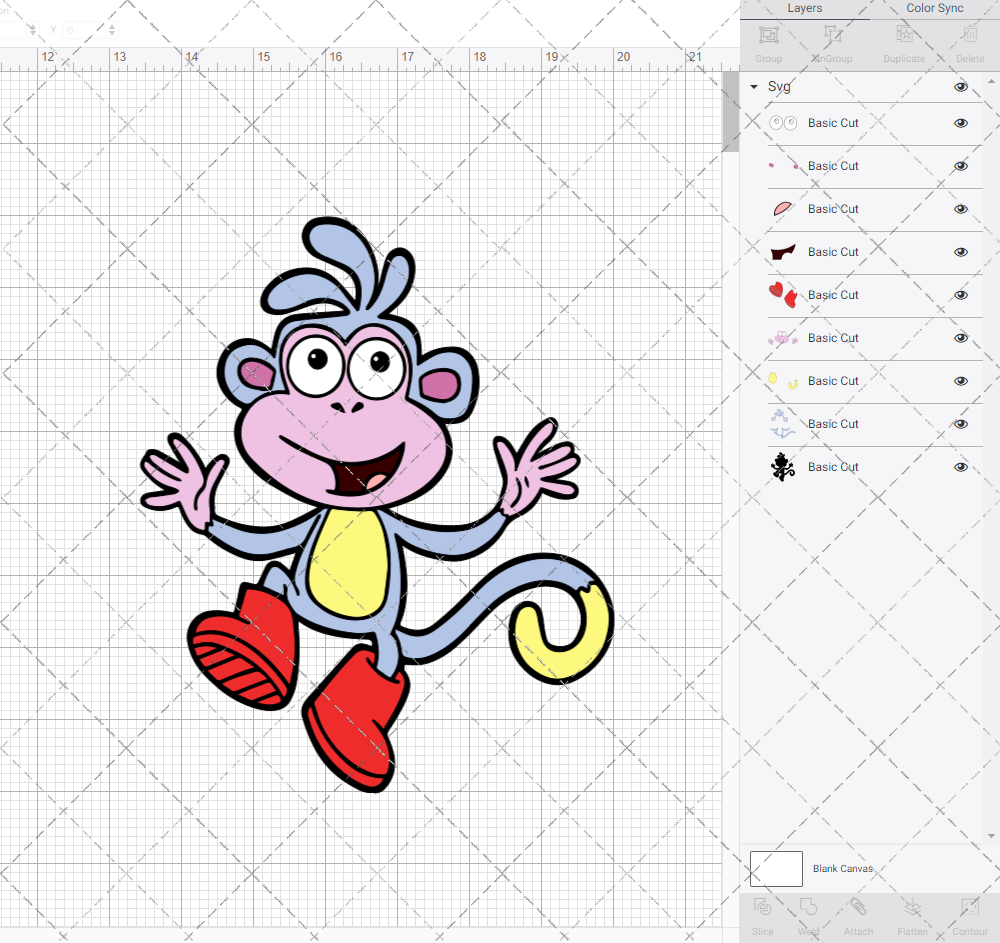The height and width of the screenshot is (943, 1000).
Task: Hide the eyes Basic Cut layer
Action: (960, 123)
